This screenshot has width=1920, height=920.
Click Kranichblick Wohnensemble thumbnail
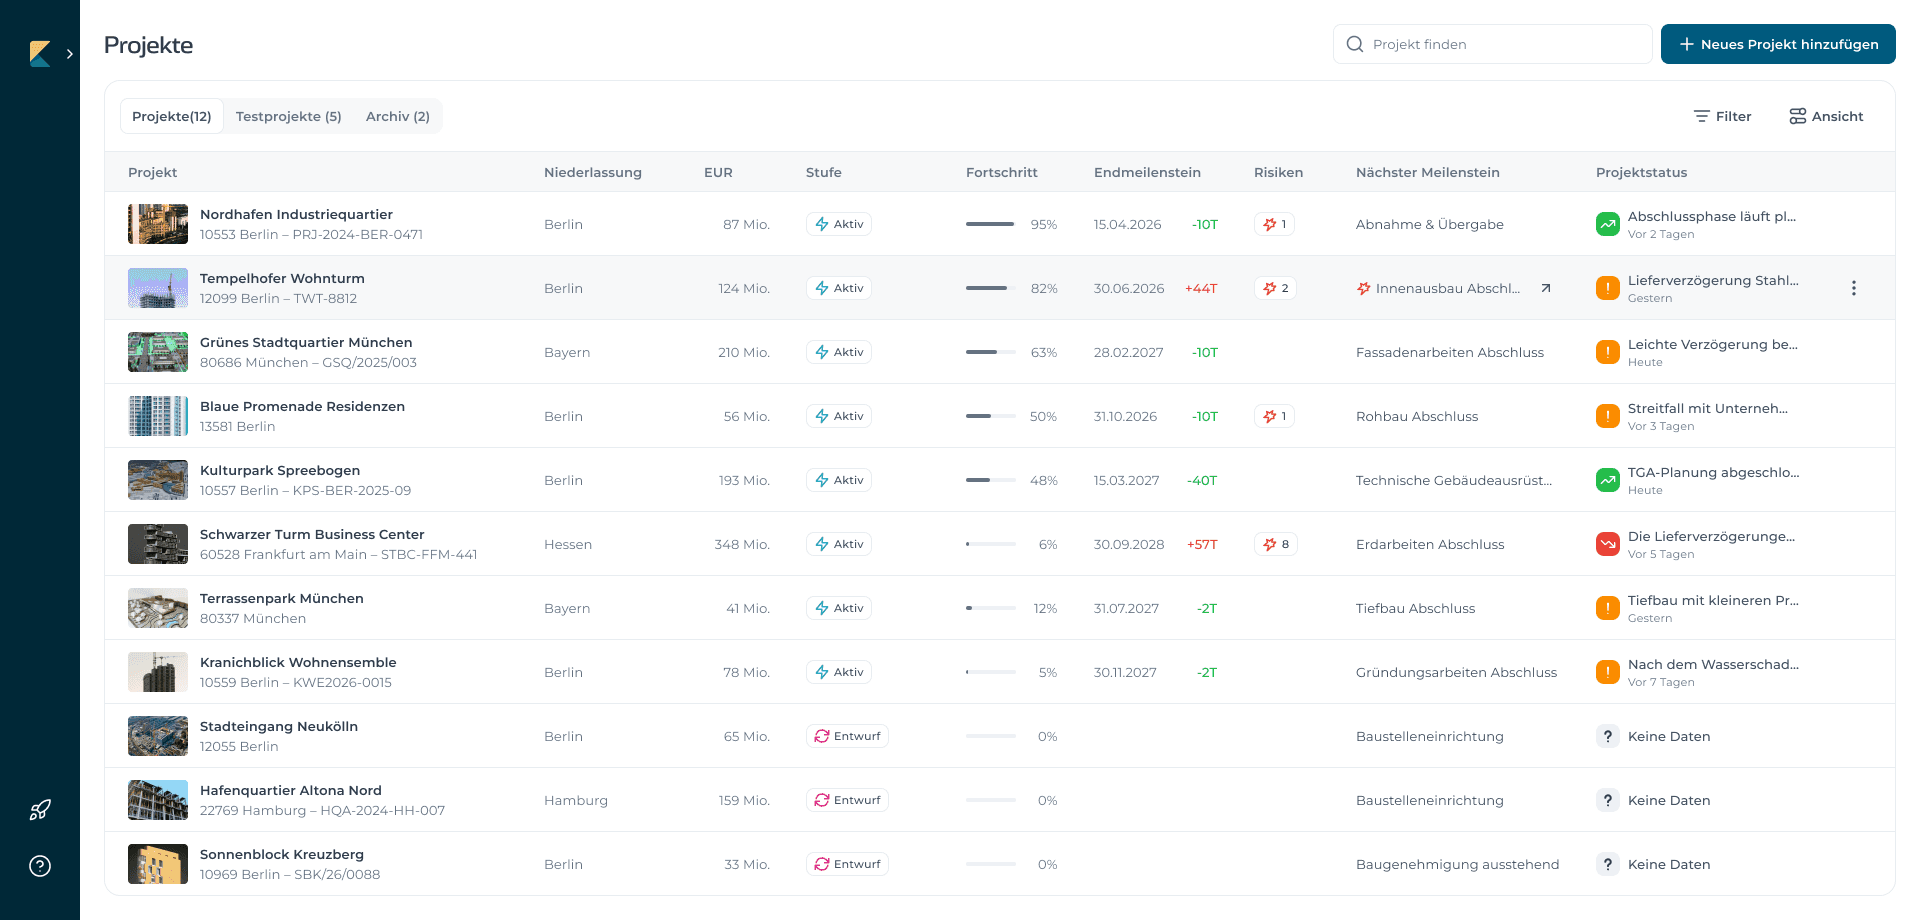click(x=158, y=672)
